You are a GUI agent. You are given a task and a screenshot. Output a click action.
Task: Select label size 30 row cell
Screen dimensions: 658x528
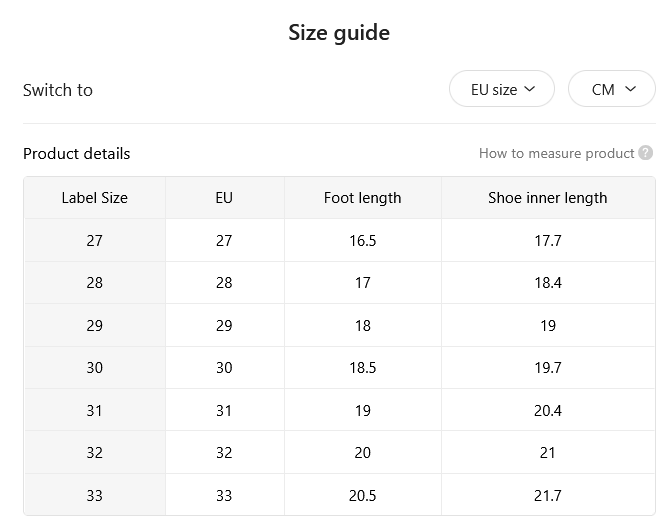pyautogui.click(x=94, y=368)
